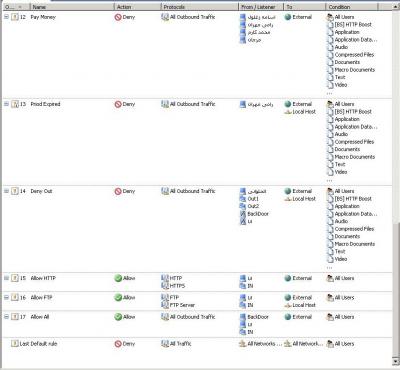Click the Deny icon in Prod Expired rule
The image size is (400, 370).
coord(118,104)
